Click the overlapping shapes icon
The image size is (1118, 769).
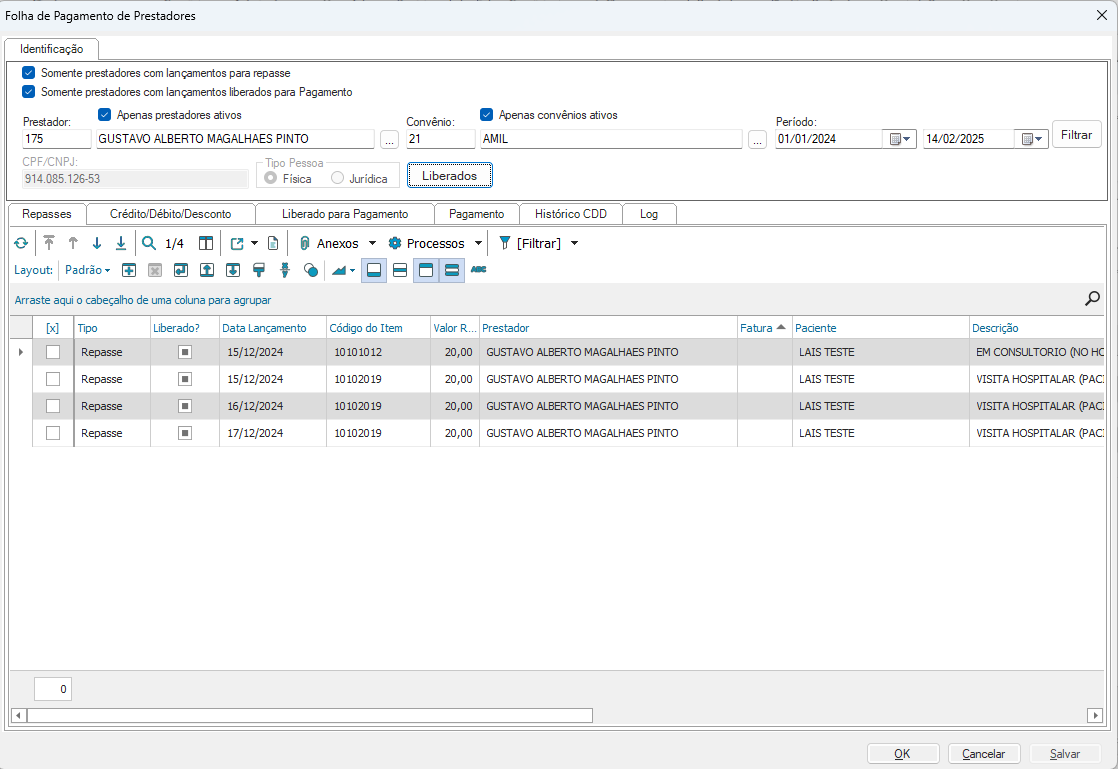click(311, 270)
